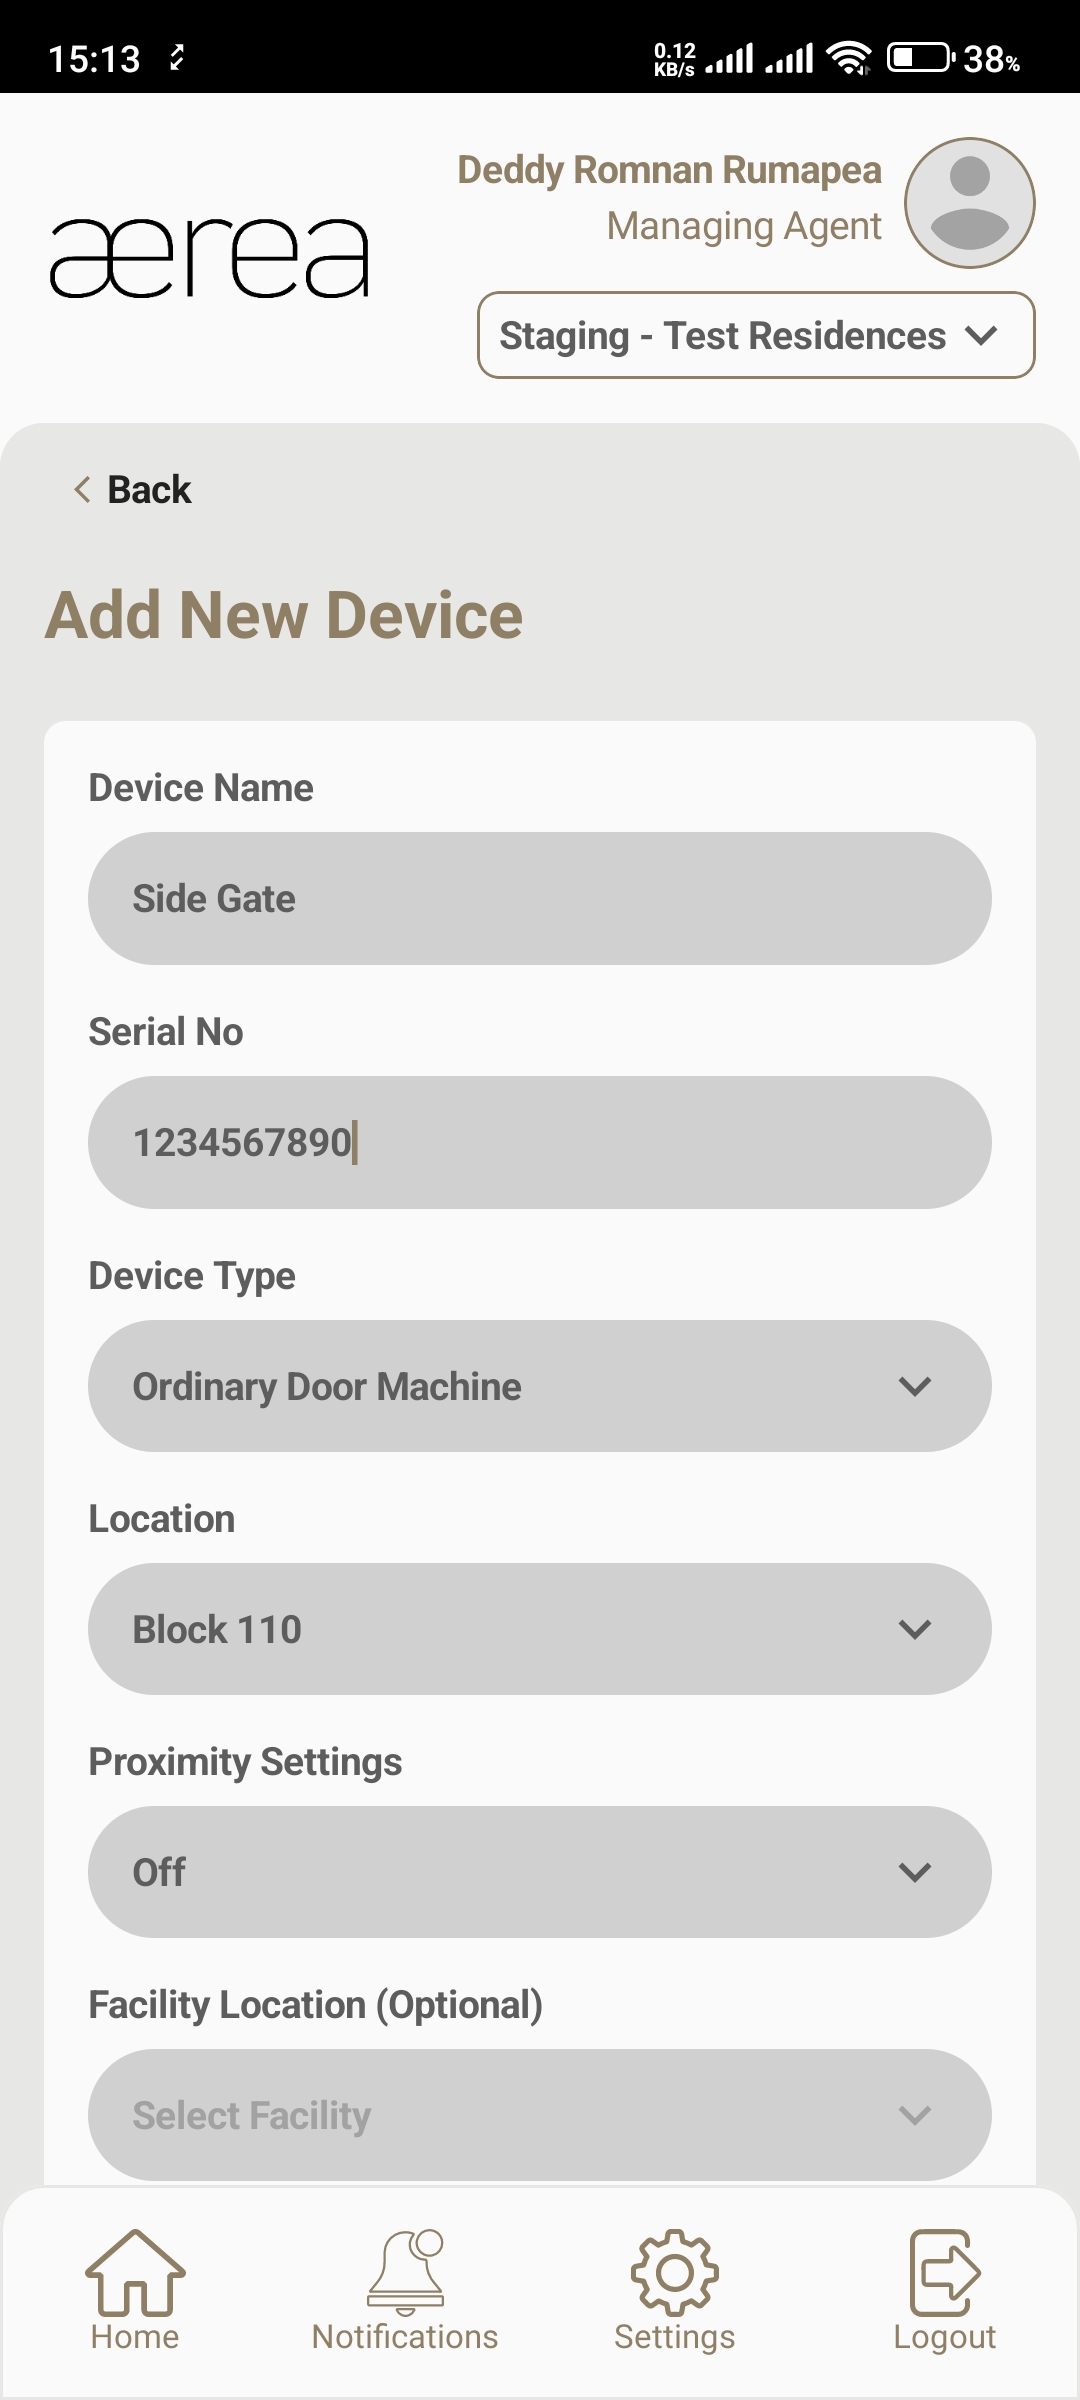The image size is (1080, 2400).
Task: Tap the Home house icon
Action: [135, 2271]
